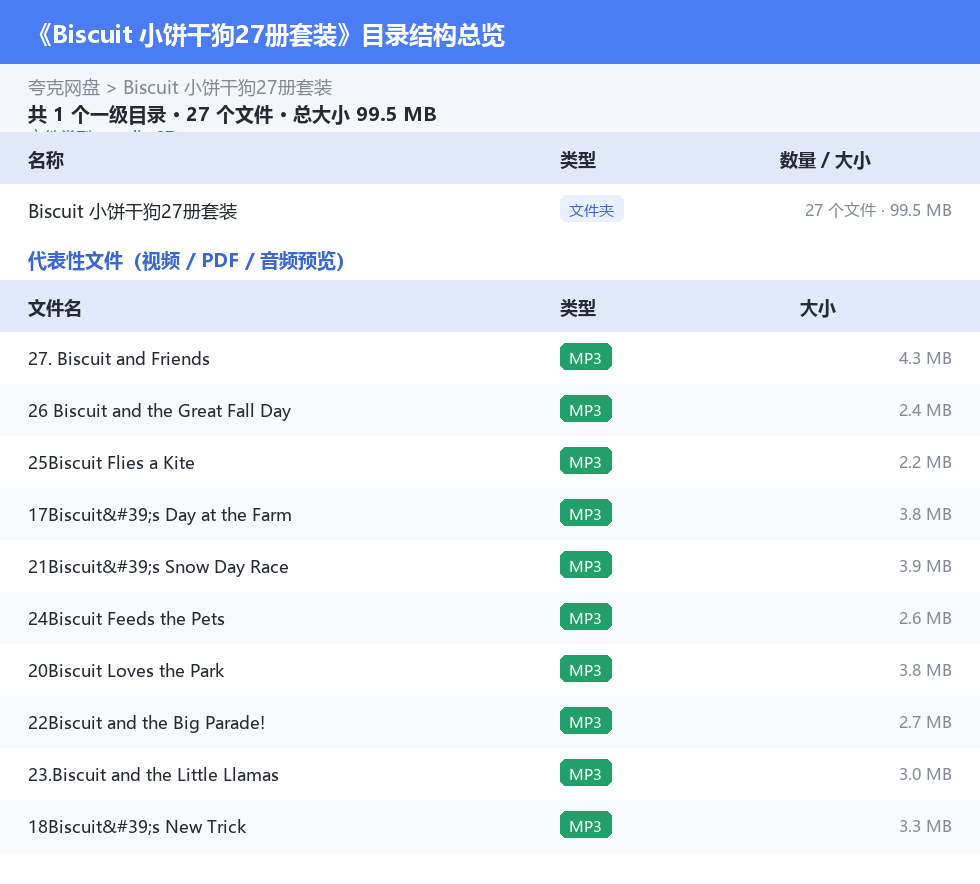Viewport: 980px width, 884px height.
Task: Click the 3.0 MB size value
Action: click(x=925, y=774)
